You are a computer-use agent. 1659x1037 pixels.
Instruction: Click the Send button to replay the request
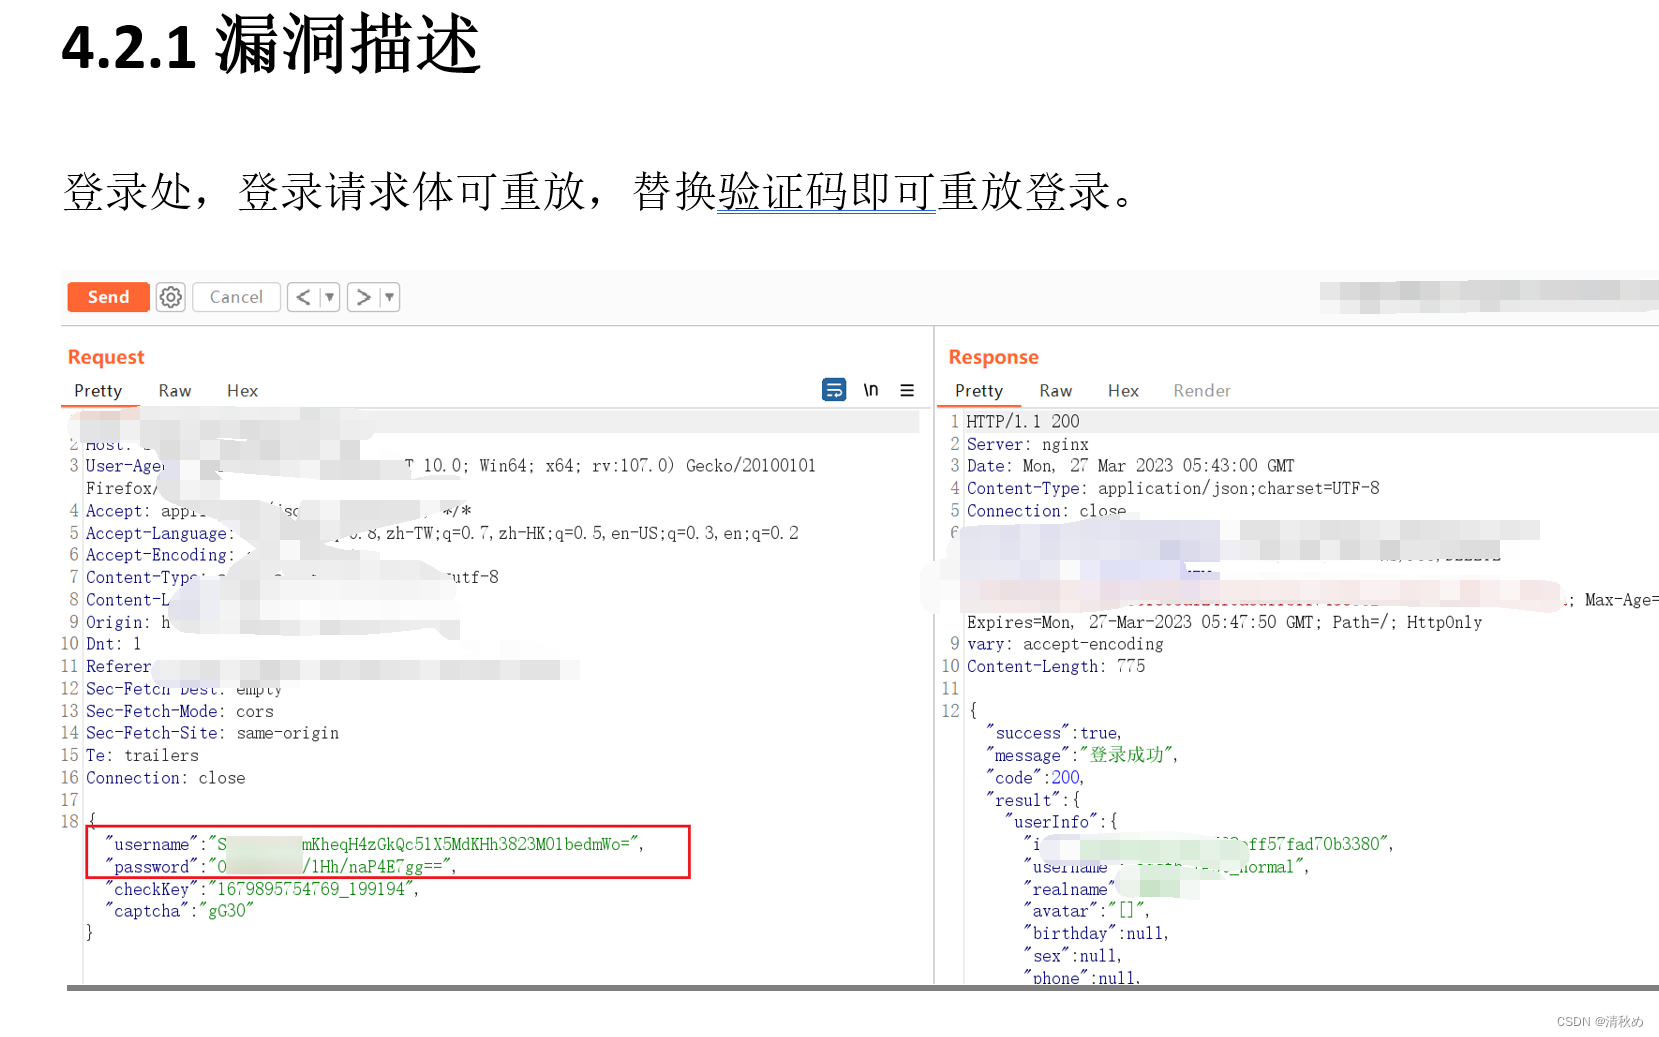pos(108,296)
